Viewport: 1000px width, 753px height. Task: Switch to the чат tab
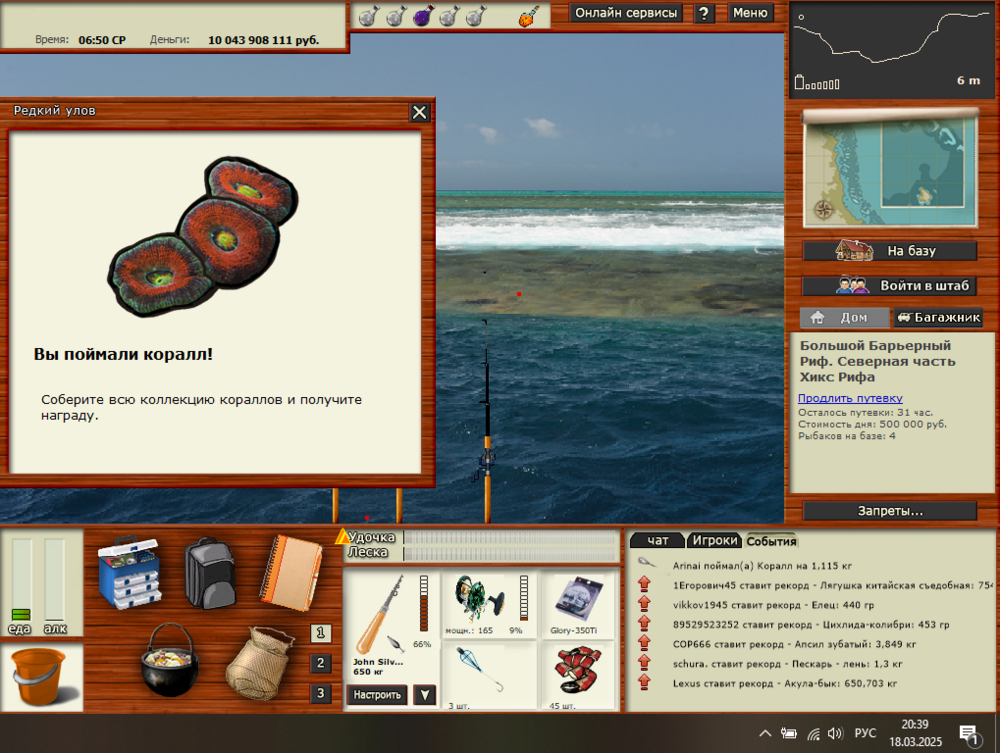[658, 540]
